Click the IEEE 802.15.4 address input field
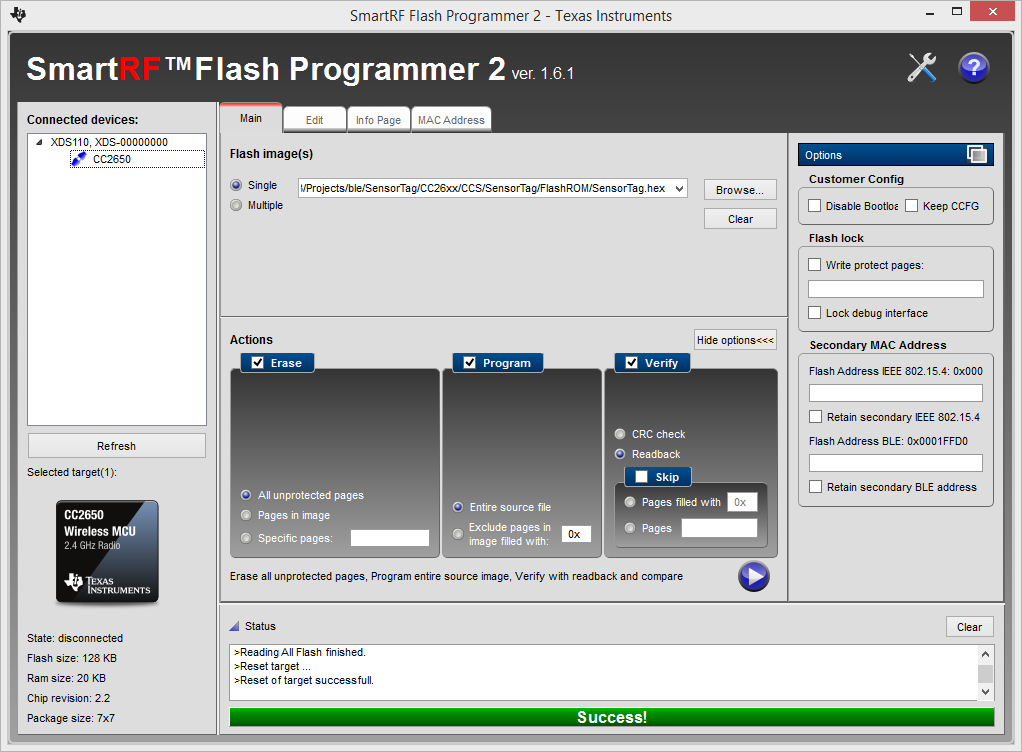The height and width of the screenshot is (752, 1022). pos(896,393)
